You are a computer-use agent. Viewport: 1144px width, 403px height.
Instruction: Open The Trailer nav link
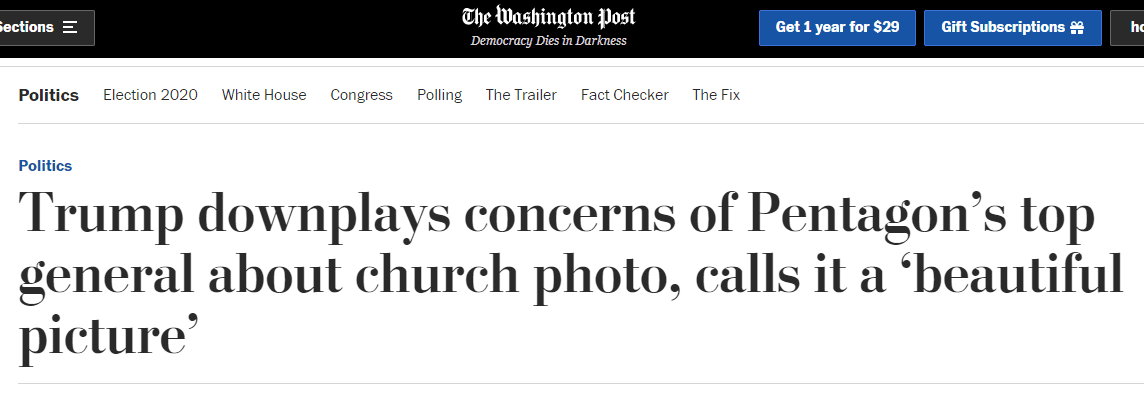pos(521,95)
